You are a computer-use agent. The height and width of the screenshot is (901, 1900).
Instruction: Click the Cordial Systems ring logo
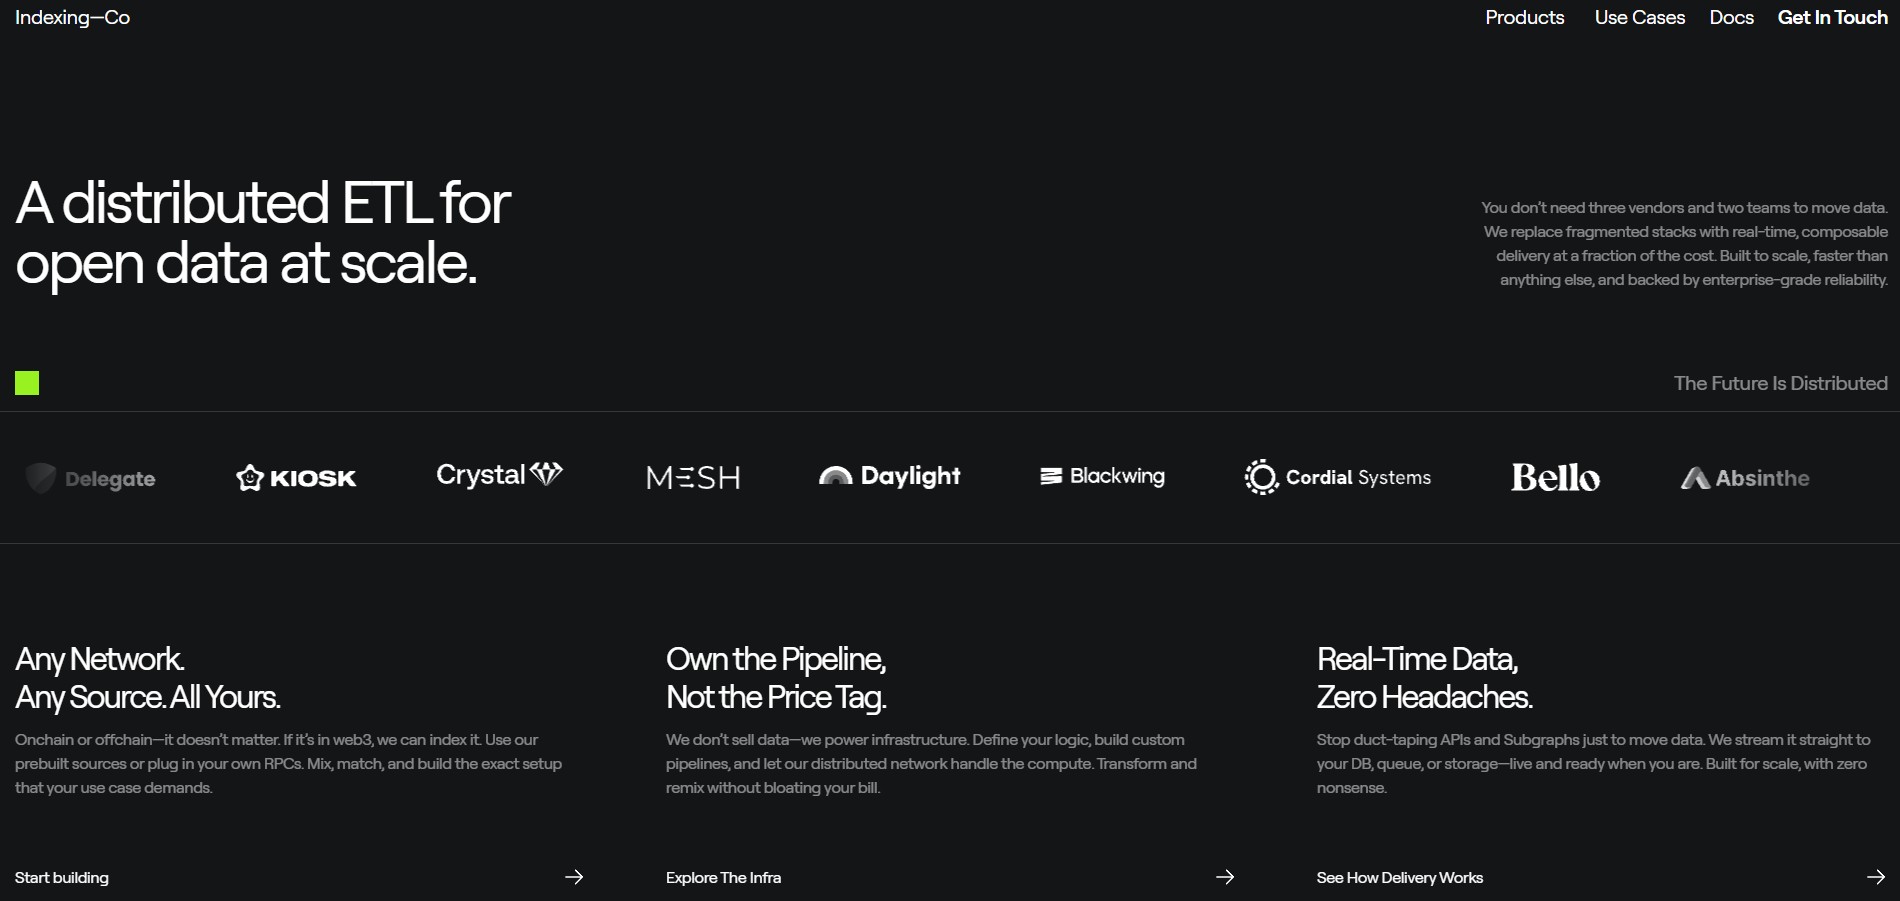[x=1337, y=477]
